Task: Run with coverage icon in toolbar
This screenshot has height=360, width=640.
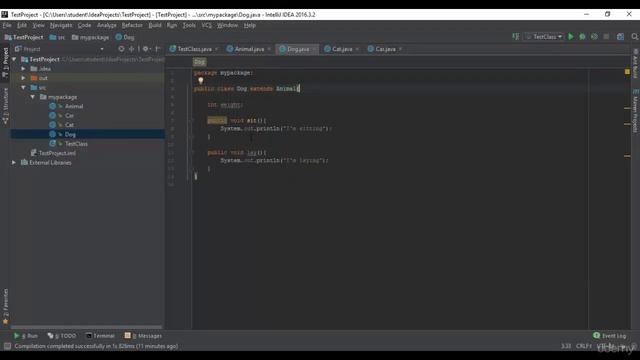Action: 594,37
